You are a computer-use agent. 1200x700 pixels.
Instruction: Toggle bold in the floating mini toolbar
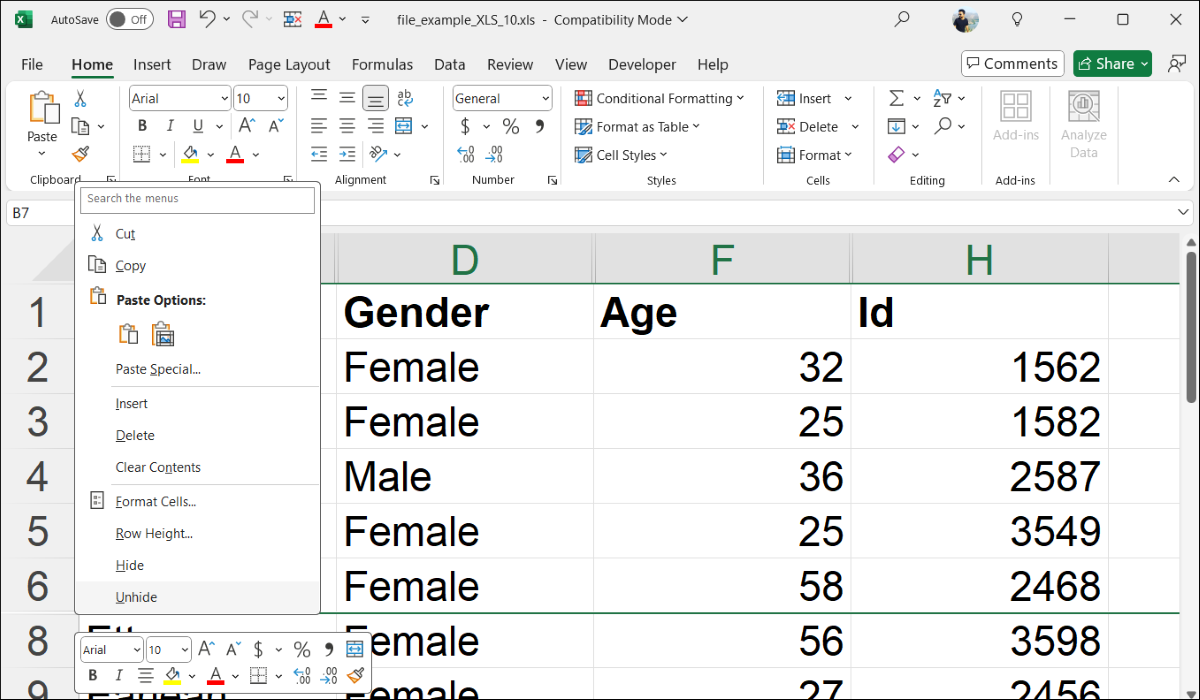91,675
